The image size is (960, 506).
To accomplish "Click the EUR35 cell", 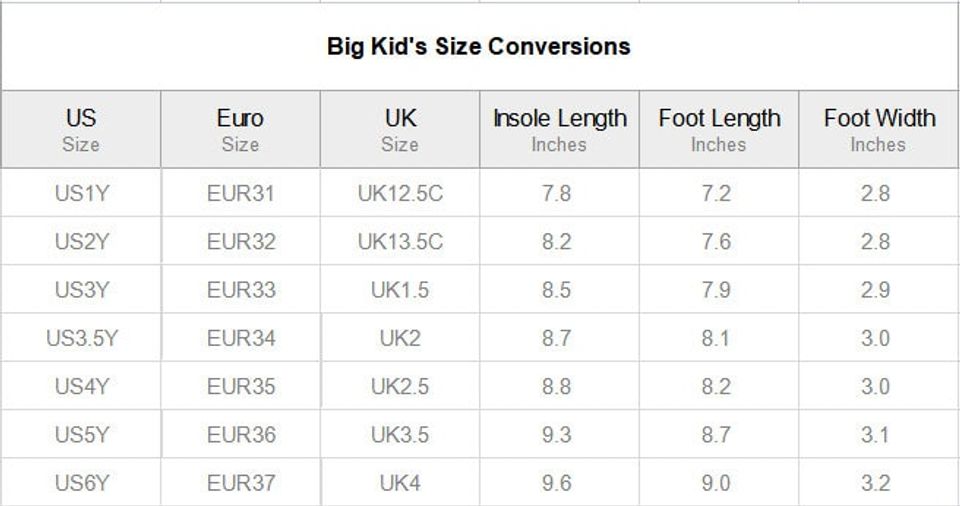I will (x=240, y=387).
